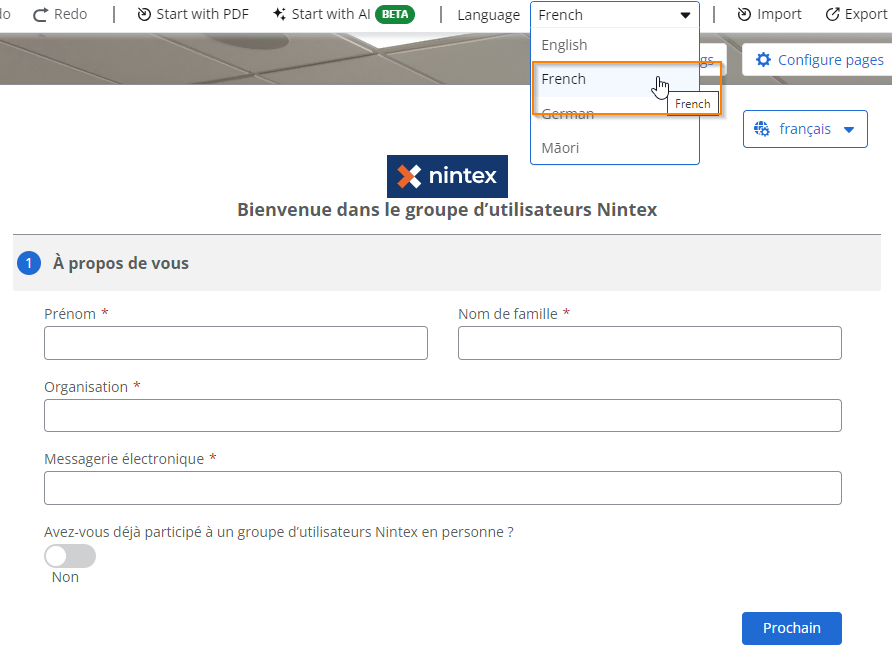The height and width of the screenshot is (653, 892).
Task: Click the Bienvenue dans le groupe title
Action: 447,210
